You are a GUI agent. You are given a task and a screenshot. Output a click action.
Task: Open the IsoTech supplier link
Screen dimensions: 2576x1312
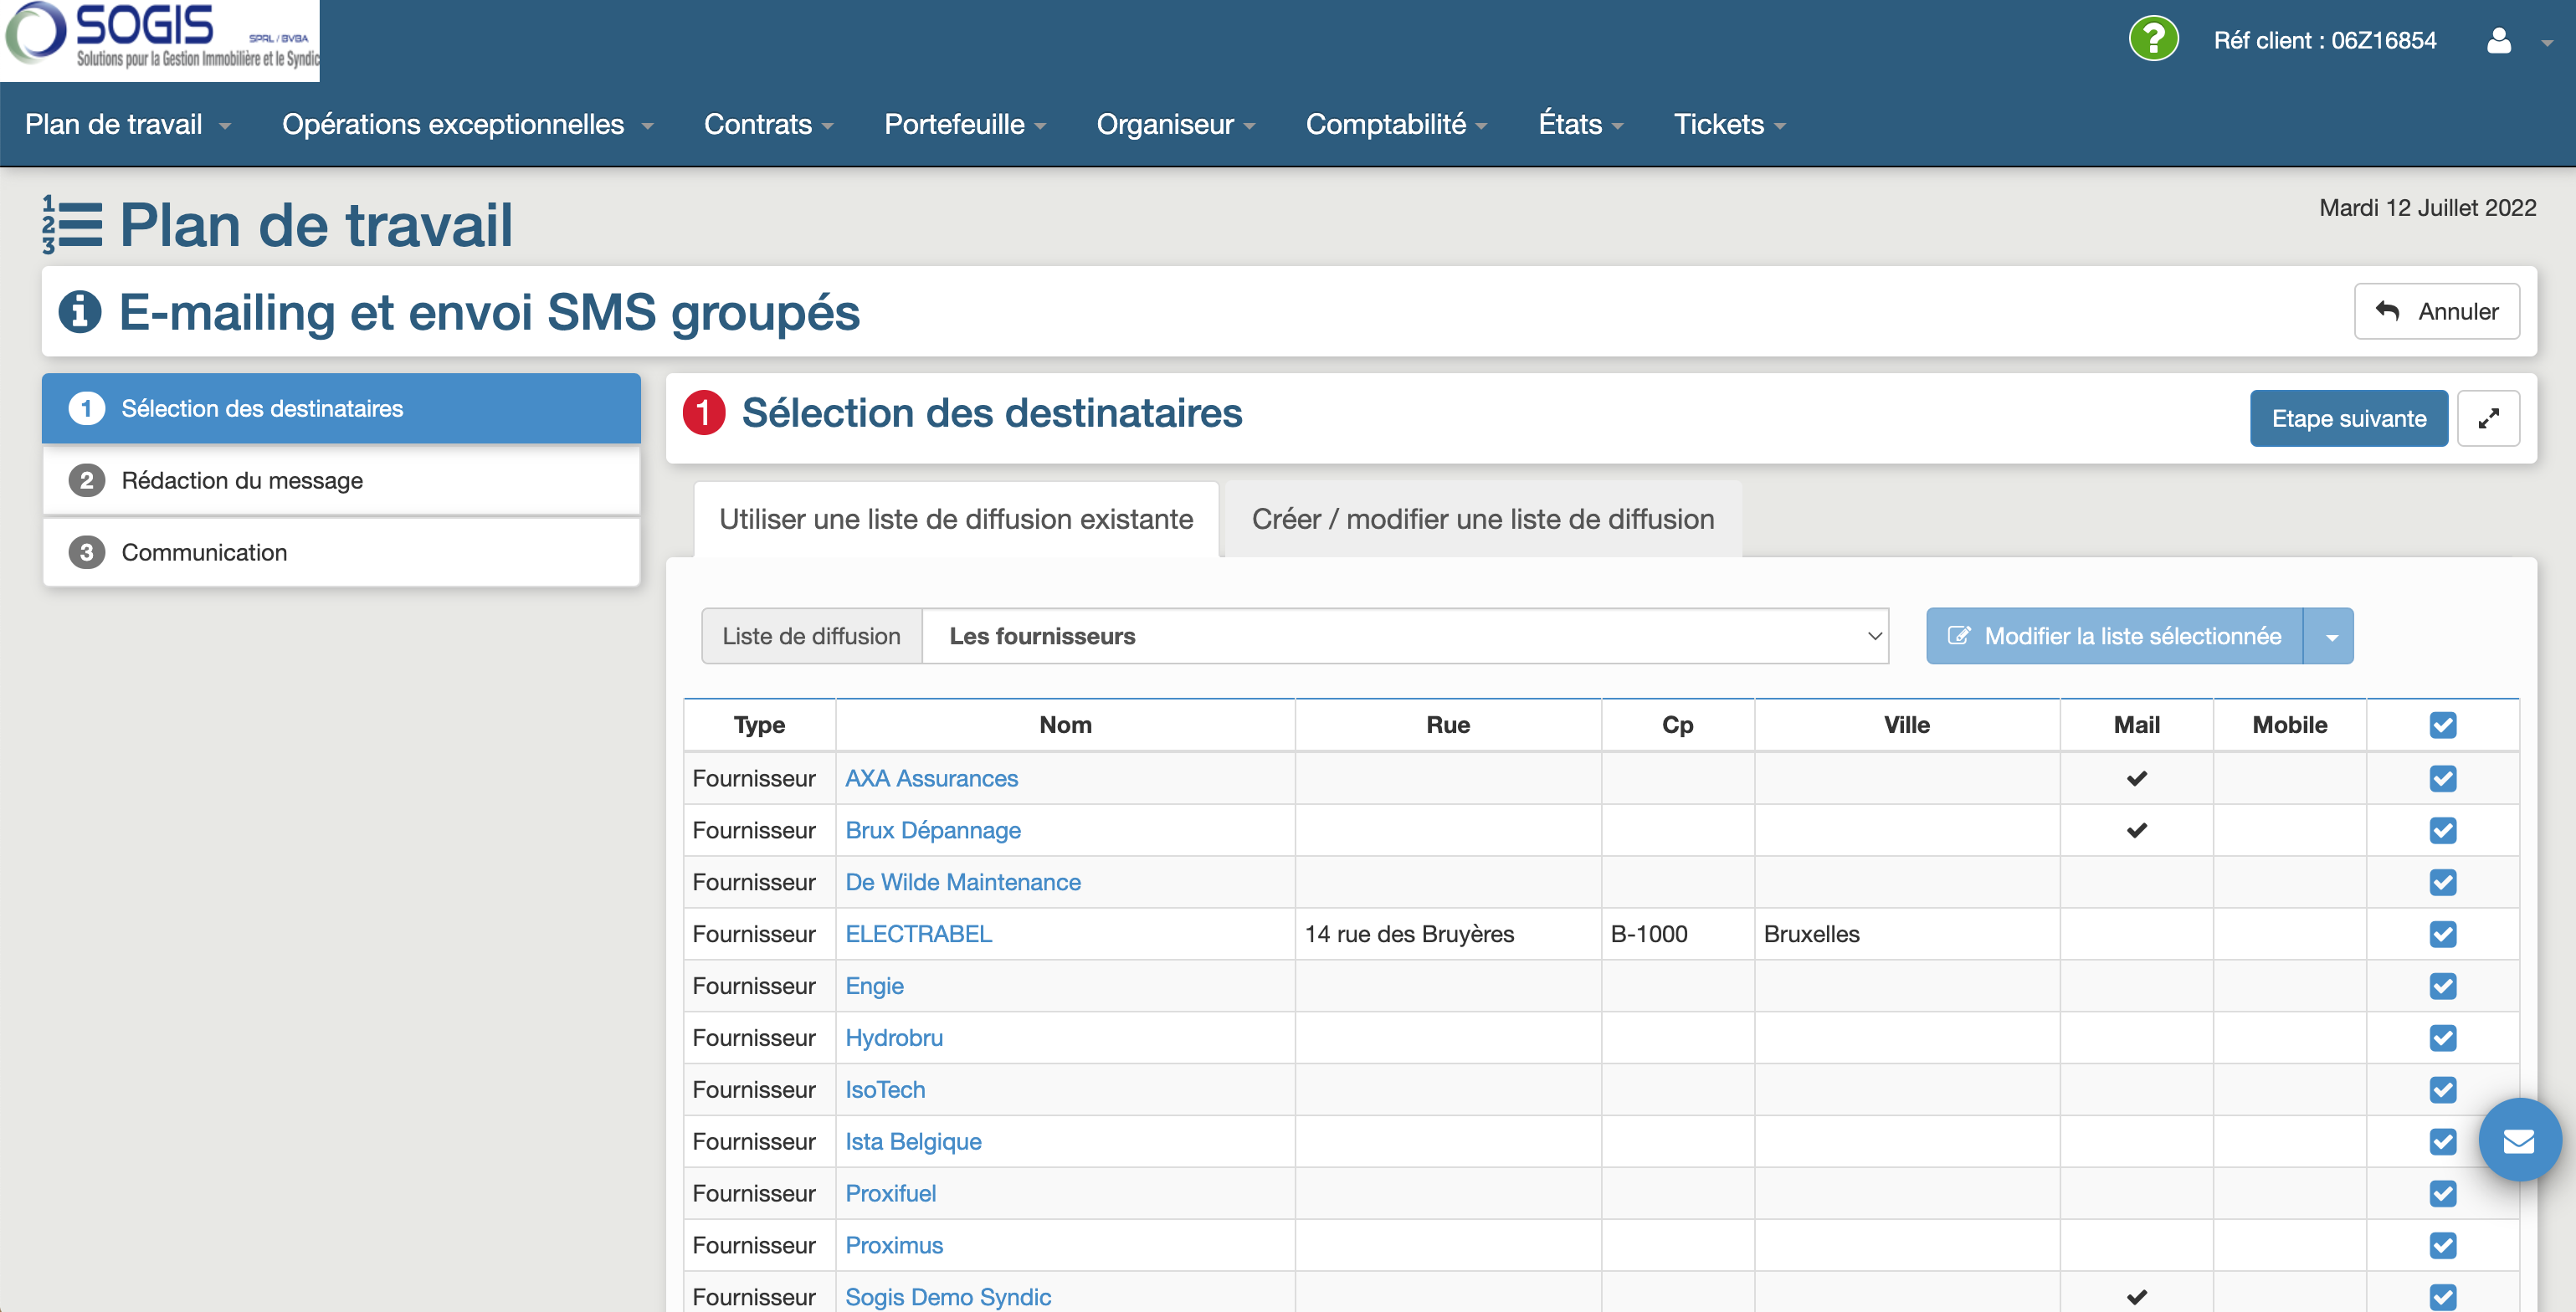(x=885, y=1090)
